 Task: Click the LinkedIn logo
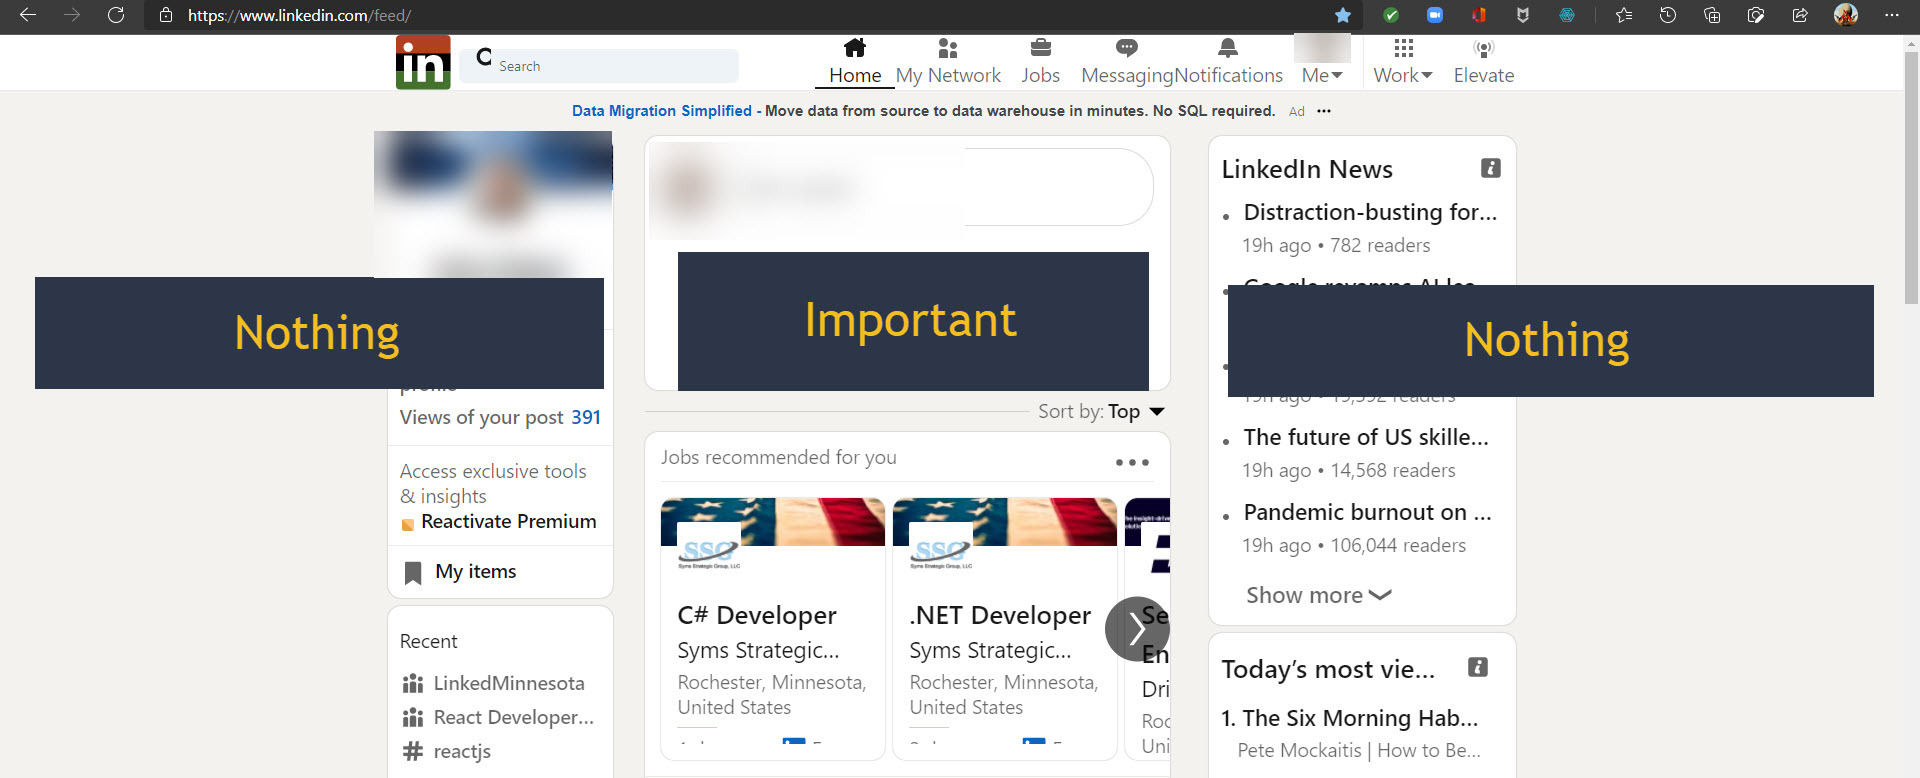pos(423,62)
